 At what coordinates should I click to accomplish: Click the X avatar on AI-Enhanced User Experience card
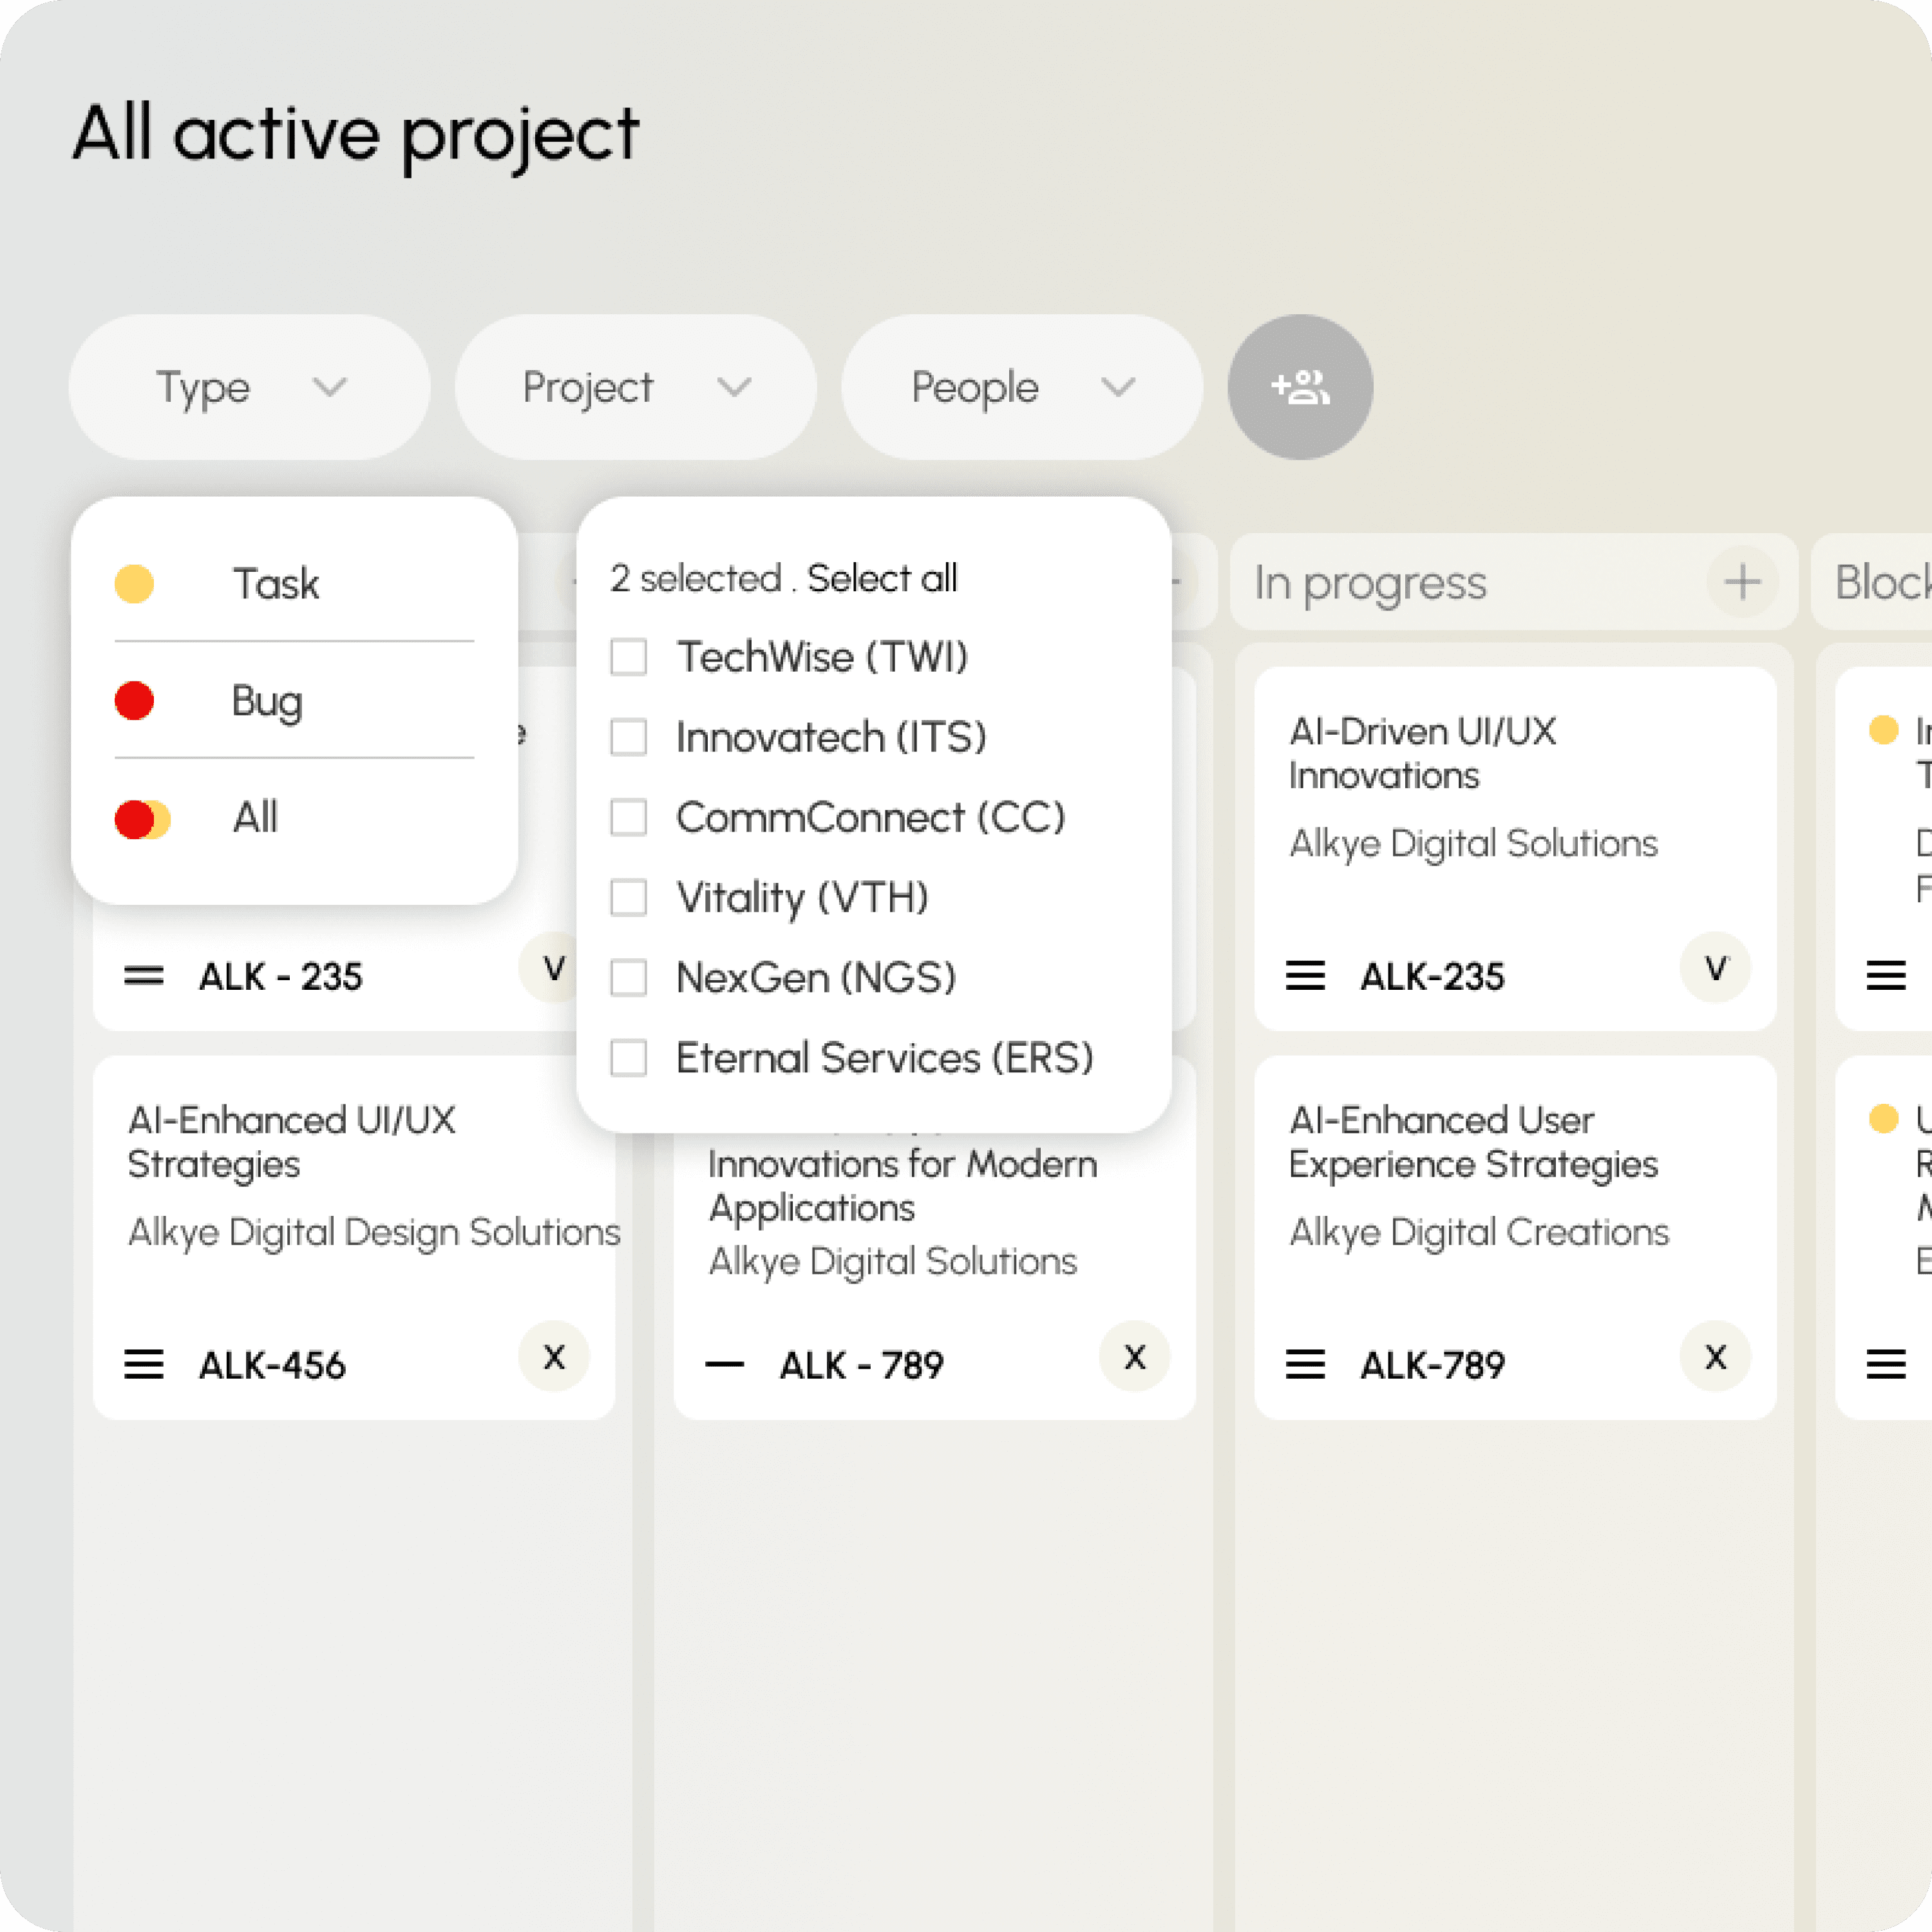[1716, 1357]
